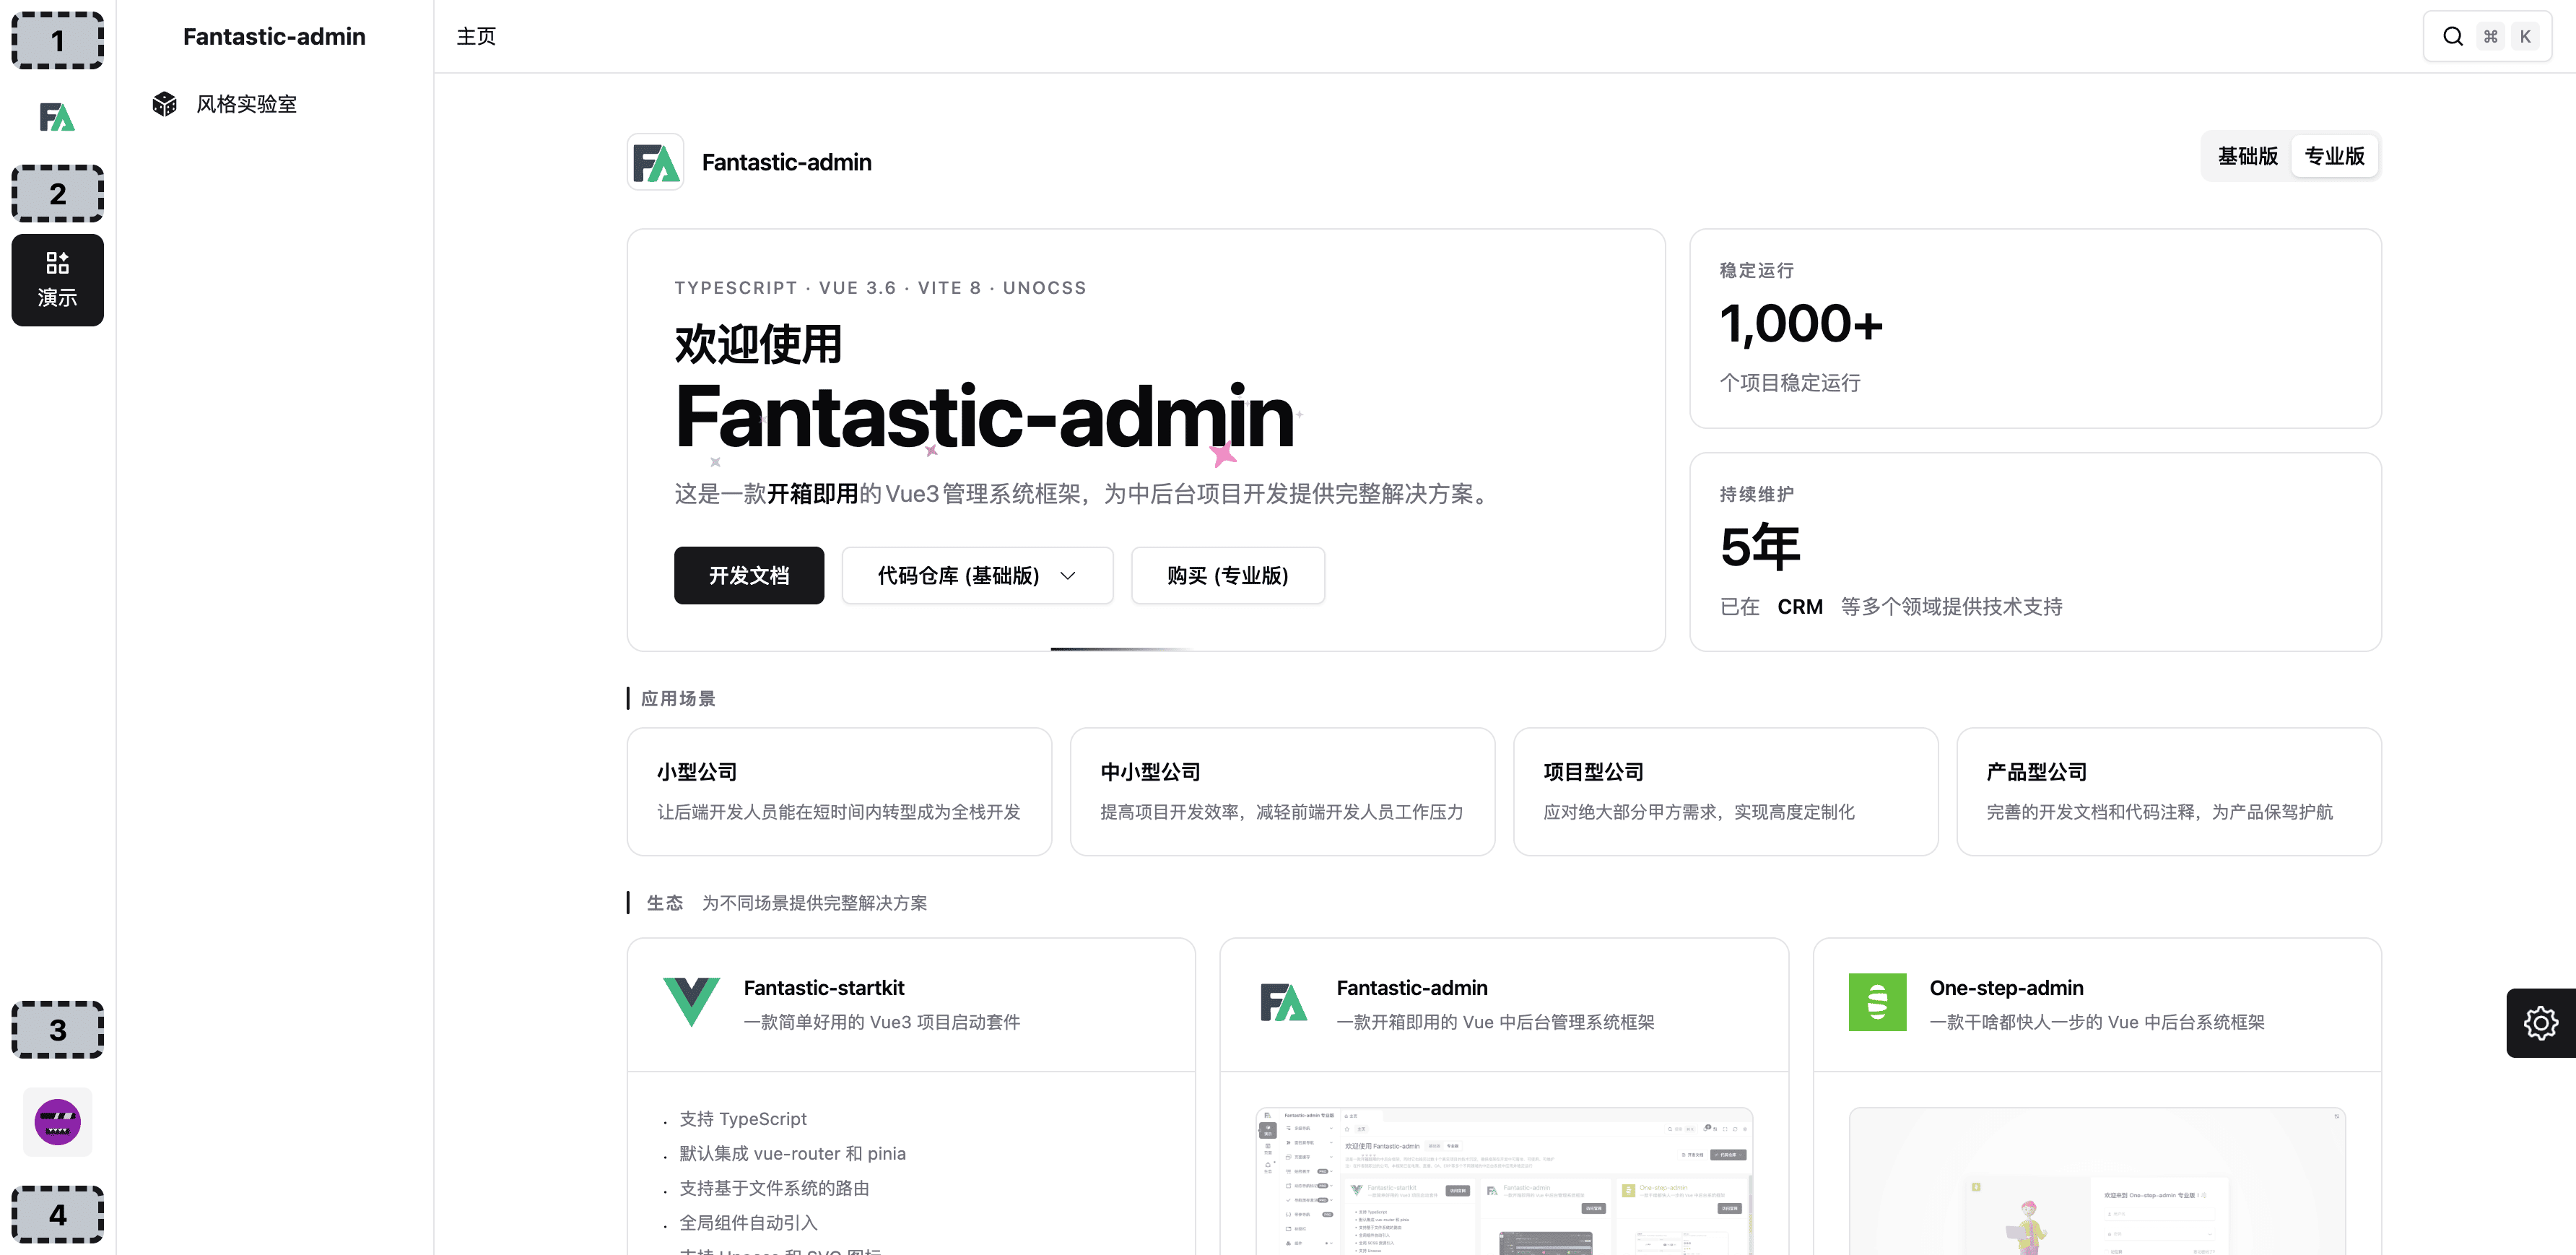Click the CRM keyword in the maintenance card

point(1800,607)
